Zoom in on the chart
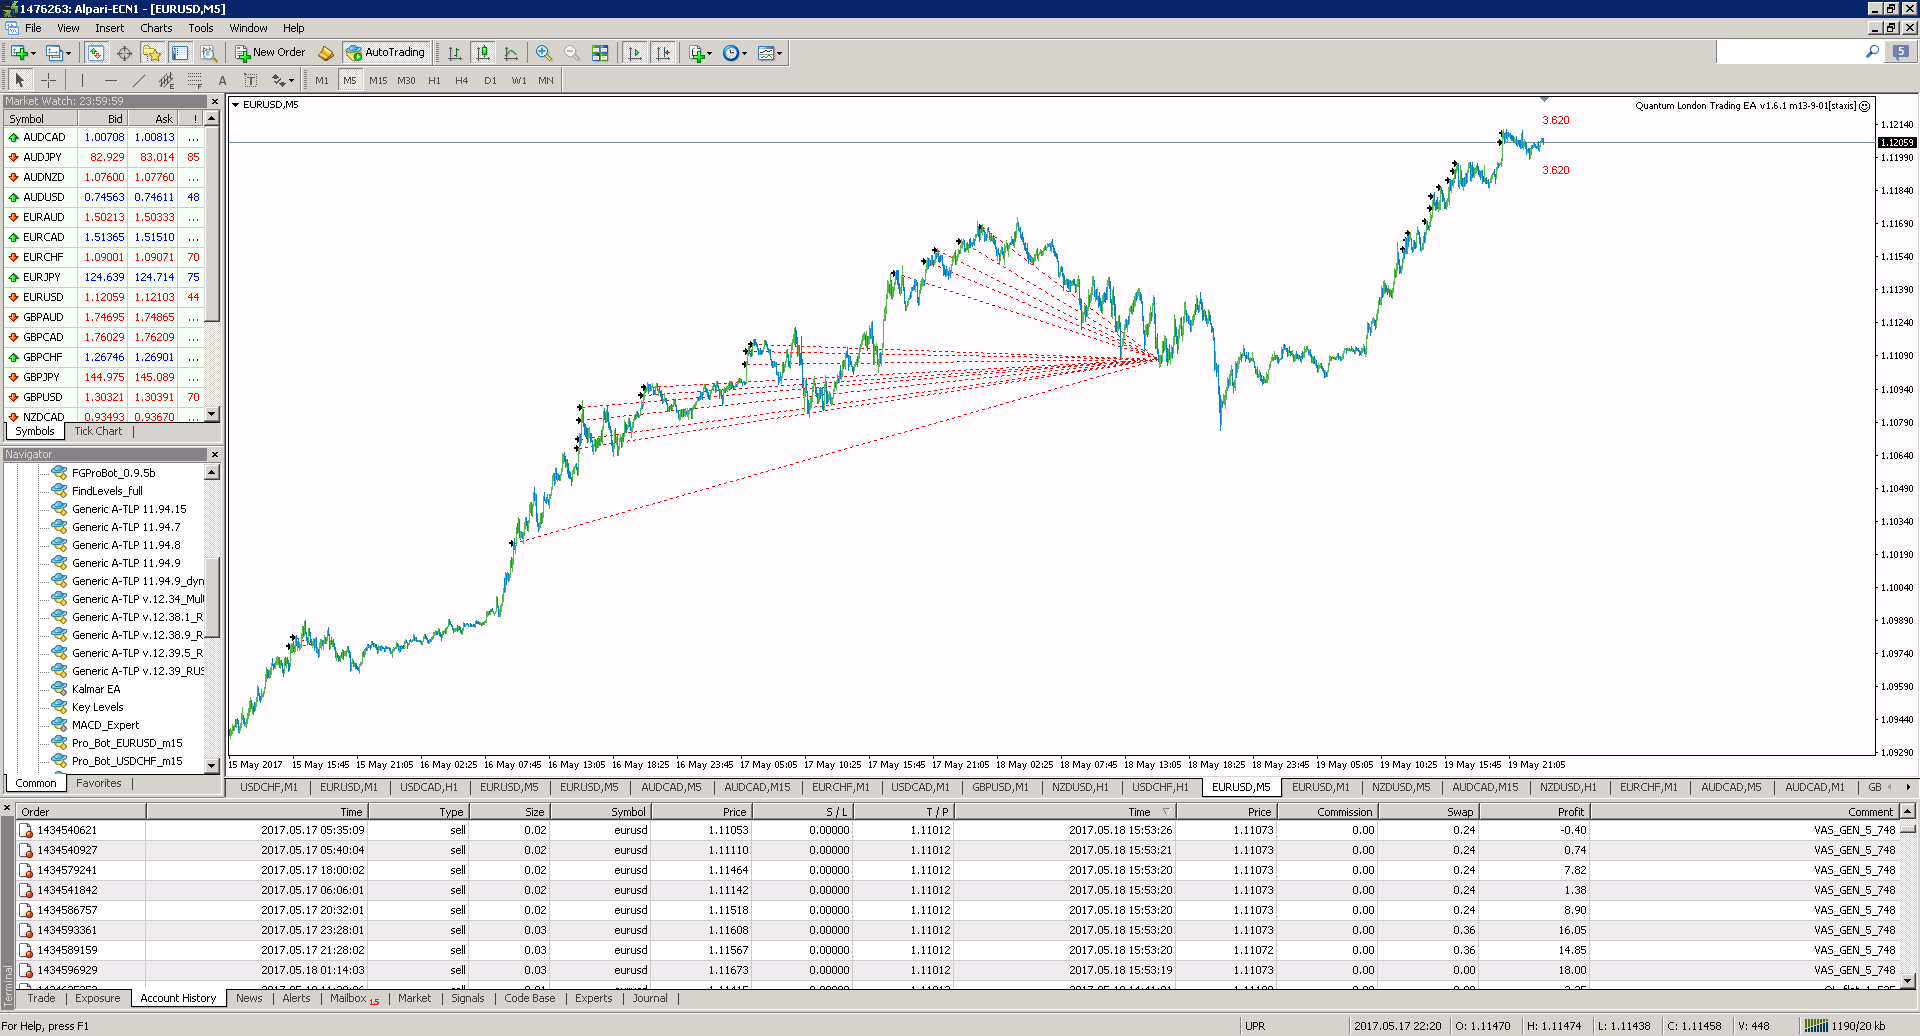 pos(543,53)
